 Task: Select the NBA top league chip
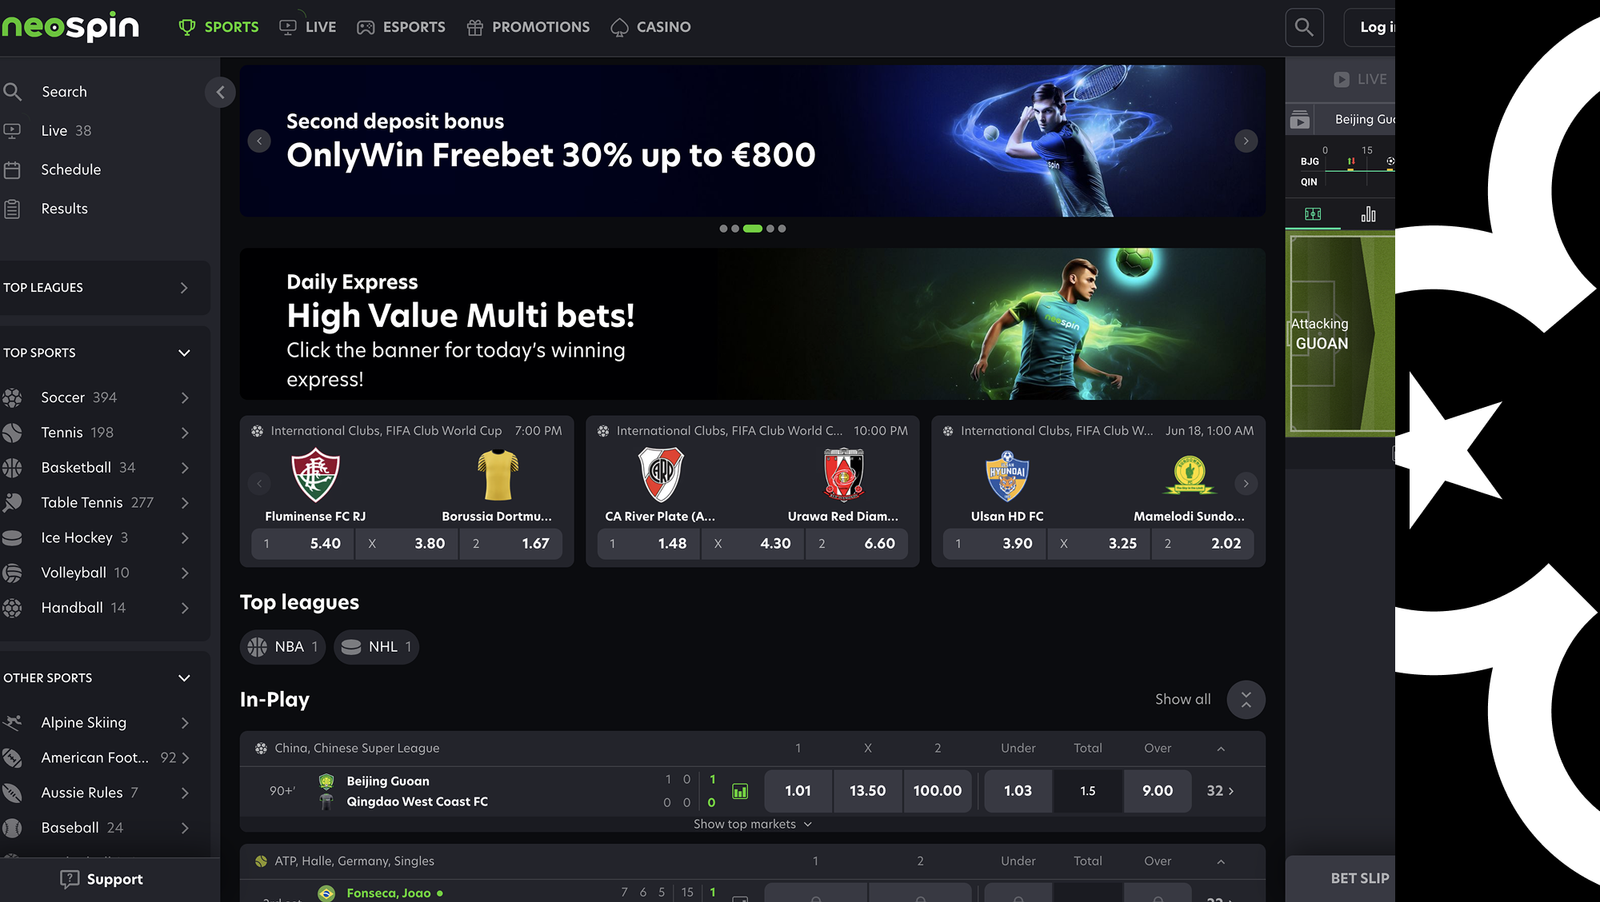(283, 647)
